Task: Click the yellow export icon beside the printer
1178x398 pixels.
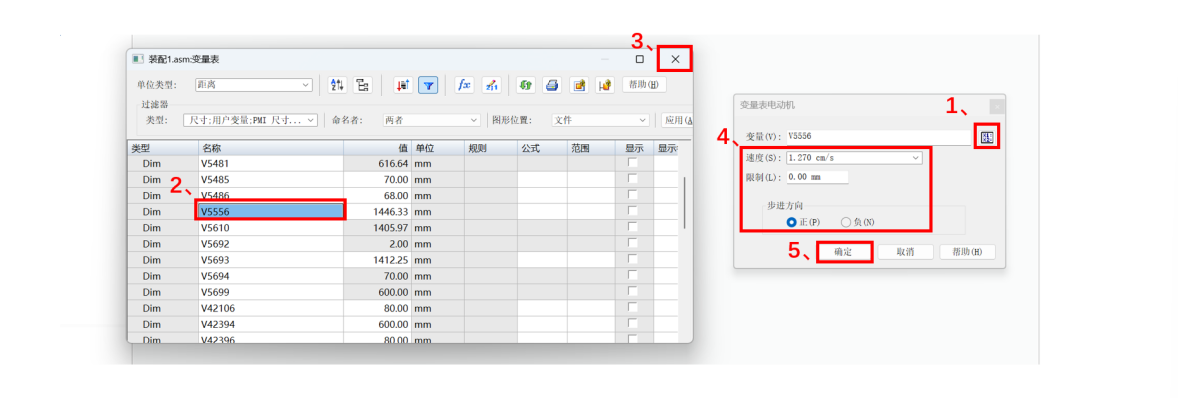Action: (578, 85)
